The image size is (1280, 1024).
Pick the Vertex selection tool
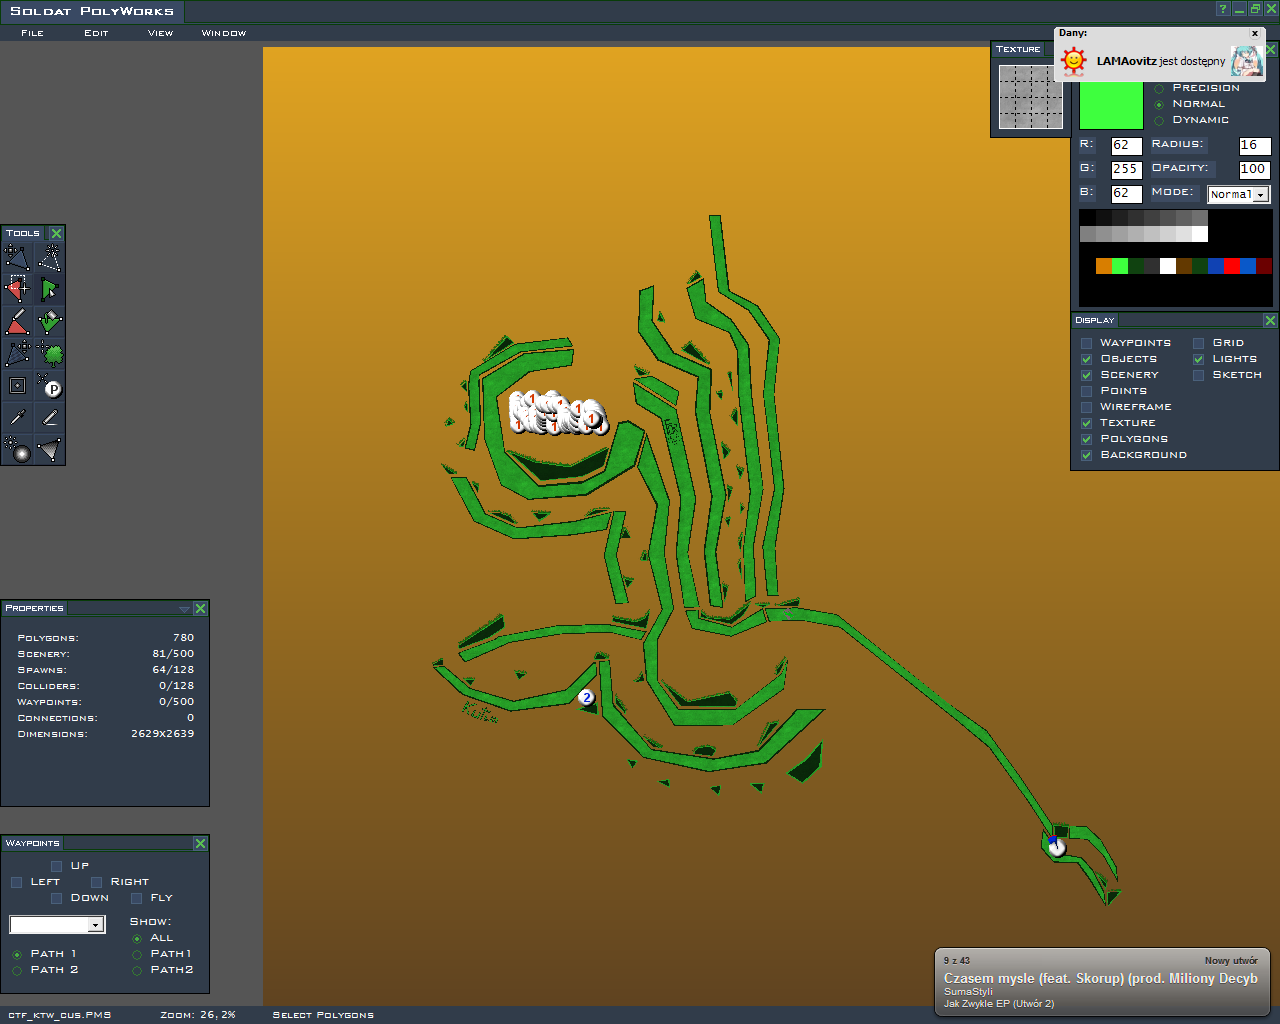pyautogui.click(x=17, y=290)
